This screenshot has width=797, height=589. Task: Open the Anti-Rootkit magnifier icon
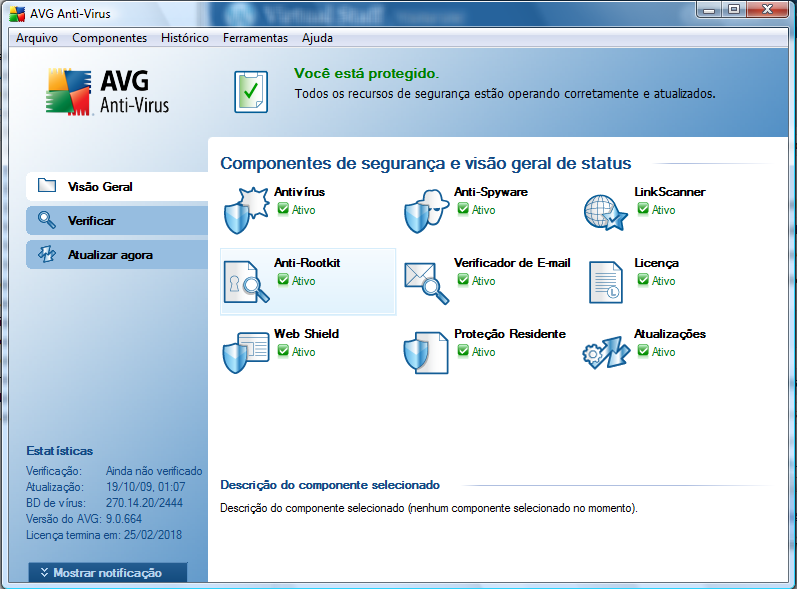point(247,282)
